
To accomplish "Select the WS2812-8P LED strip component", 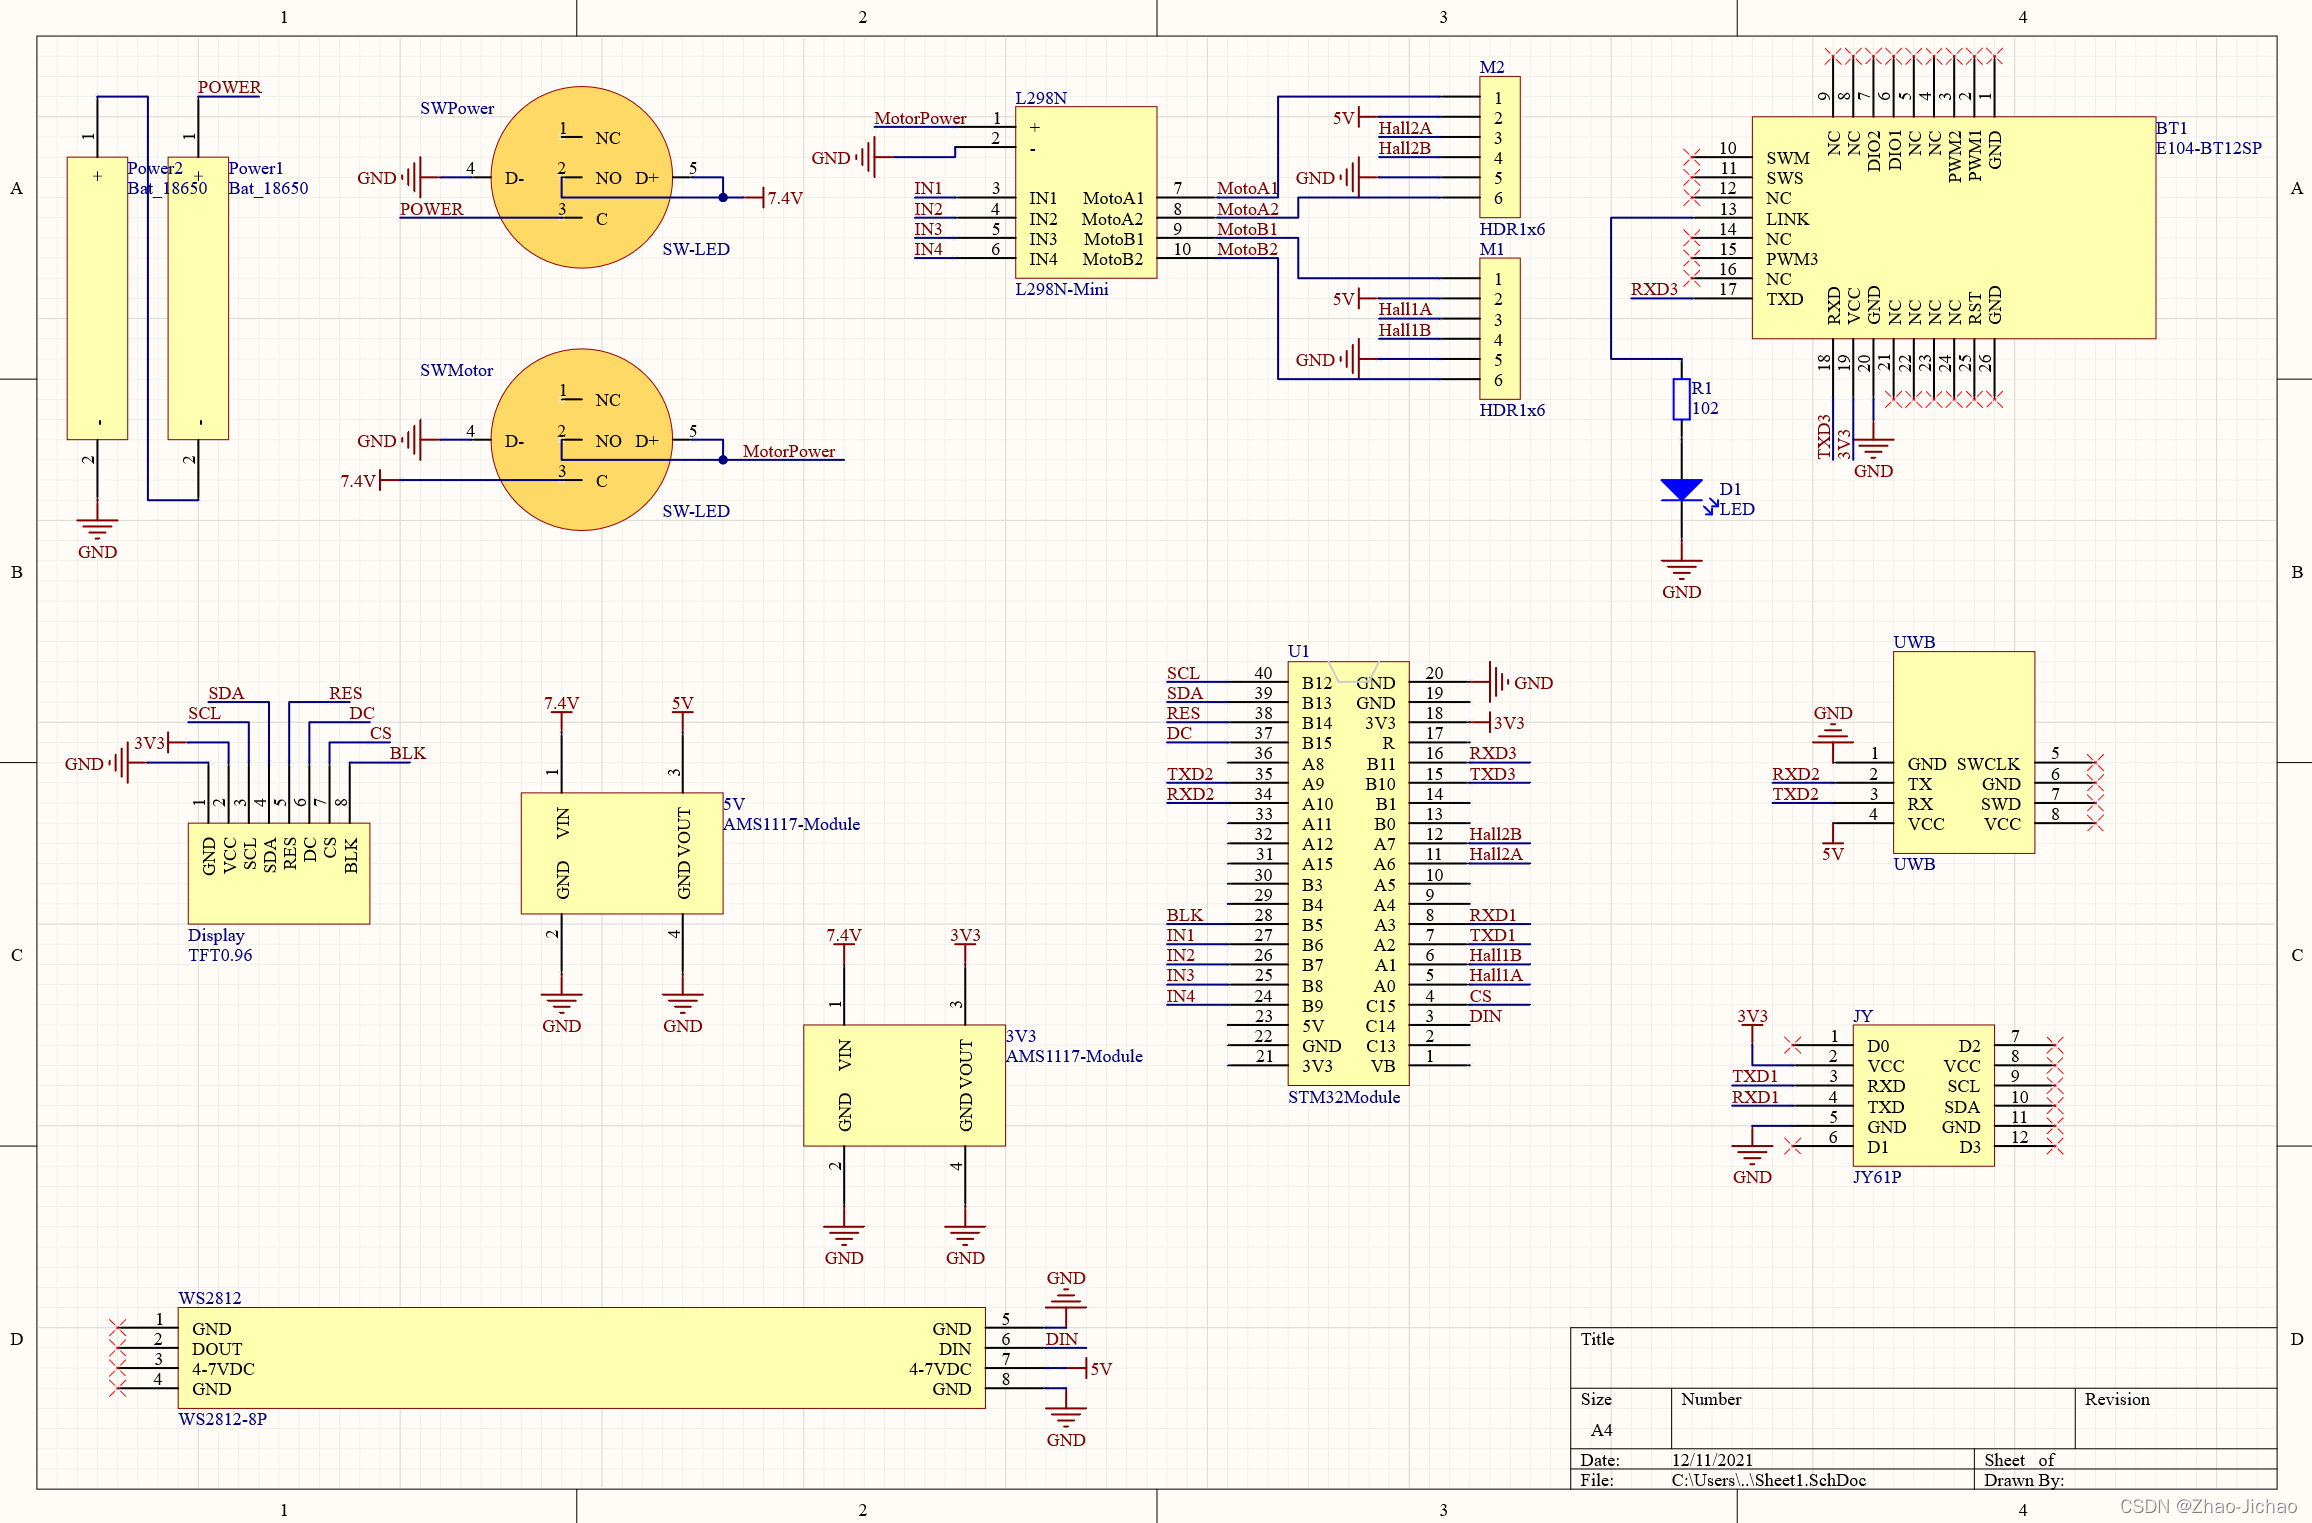I will [581, 1358].
